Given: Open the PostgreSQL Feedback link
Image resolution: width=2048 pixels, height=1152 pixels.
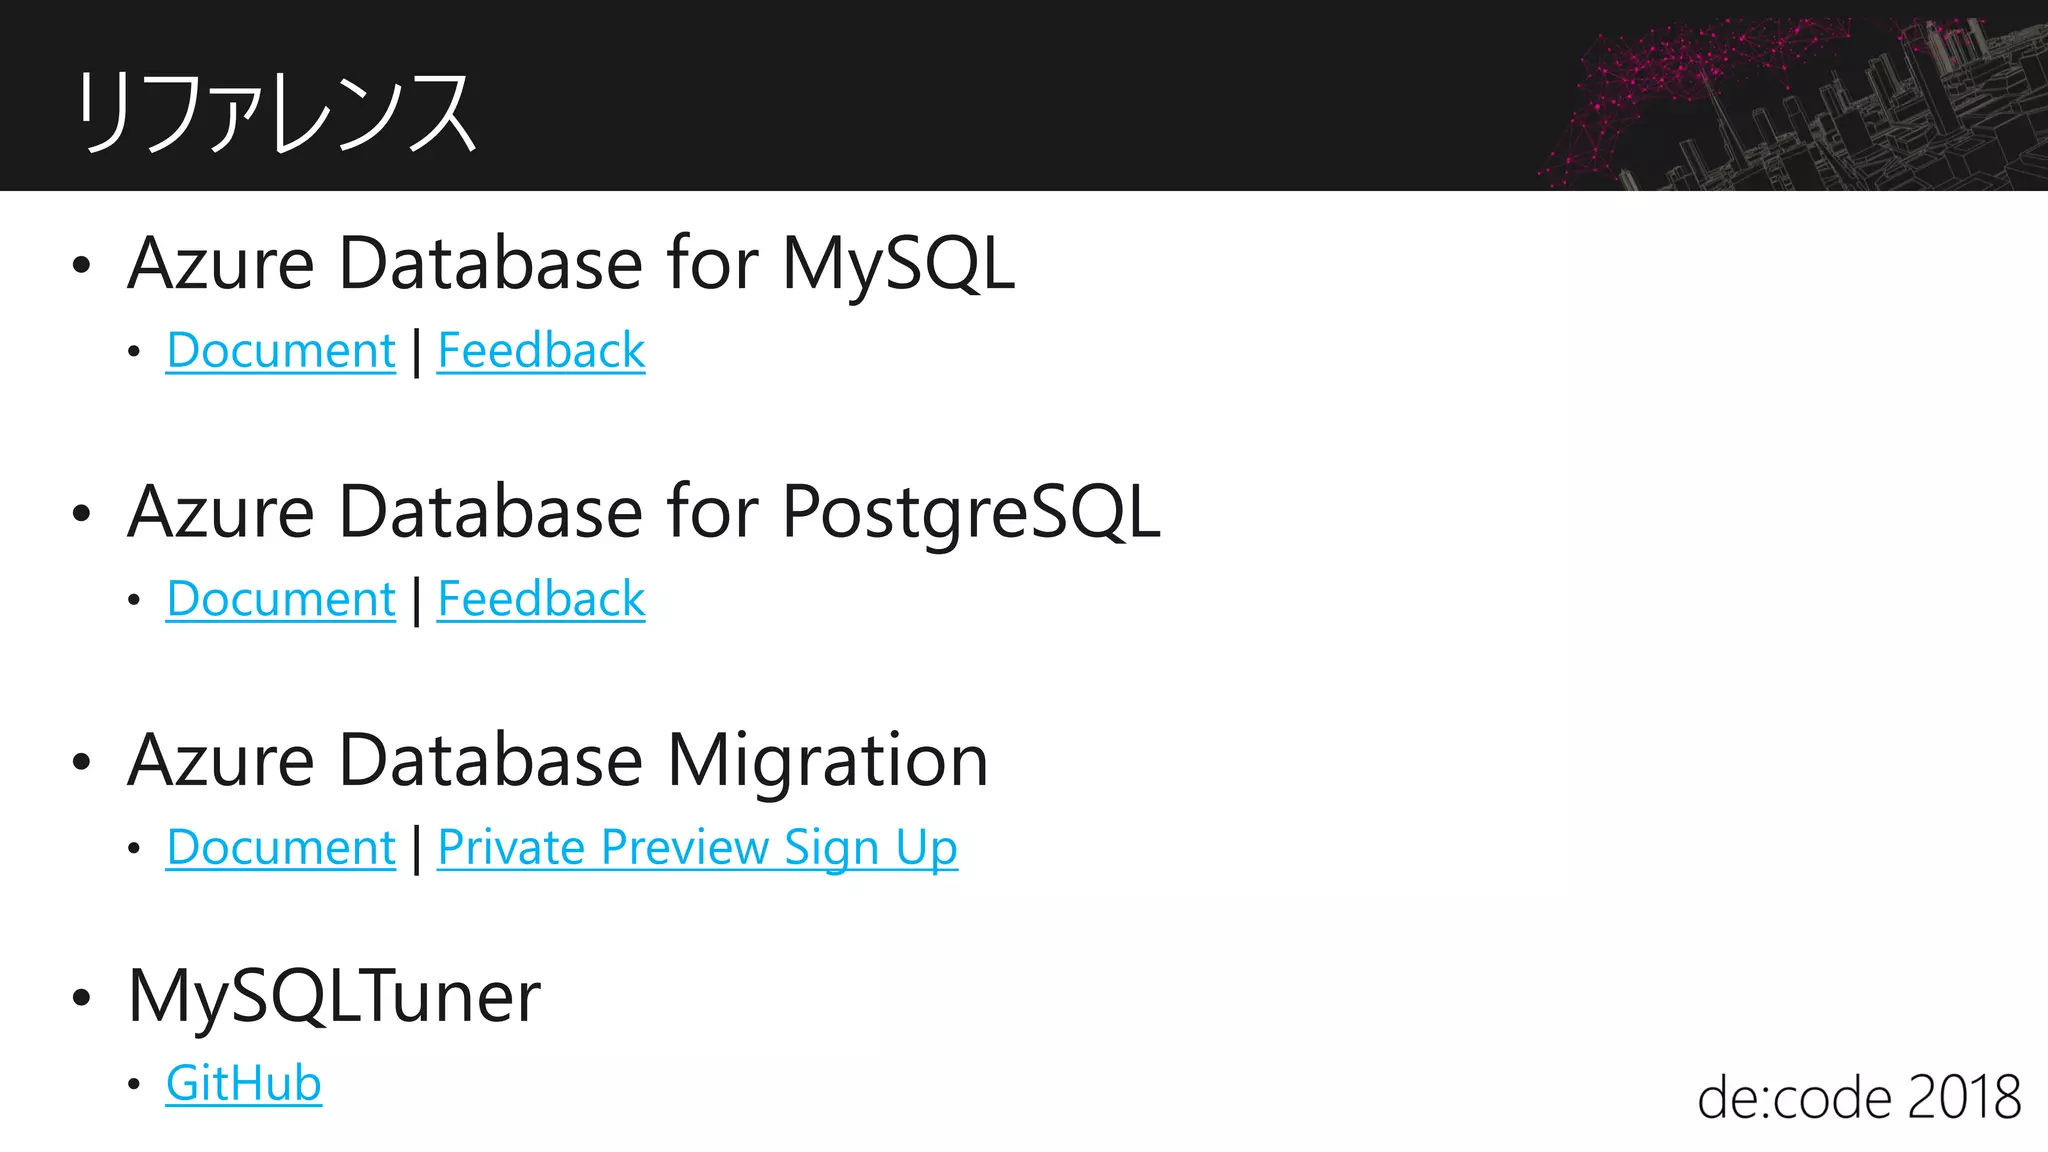Looking at the screenshot, I should 541,600.
